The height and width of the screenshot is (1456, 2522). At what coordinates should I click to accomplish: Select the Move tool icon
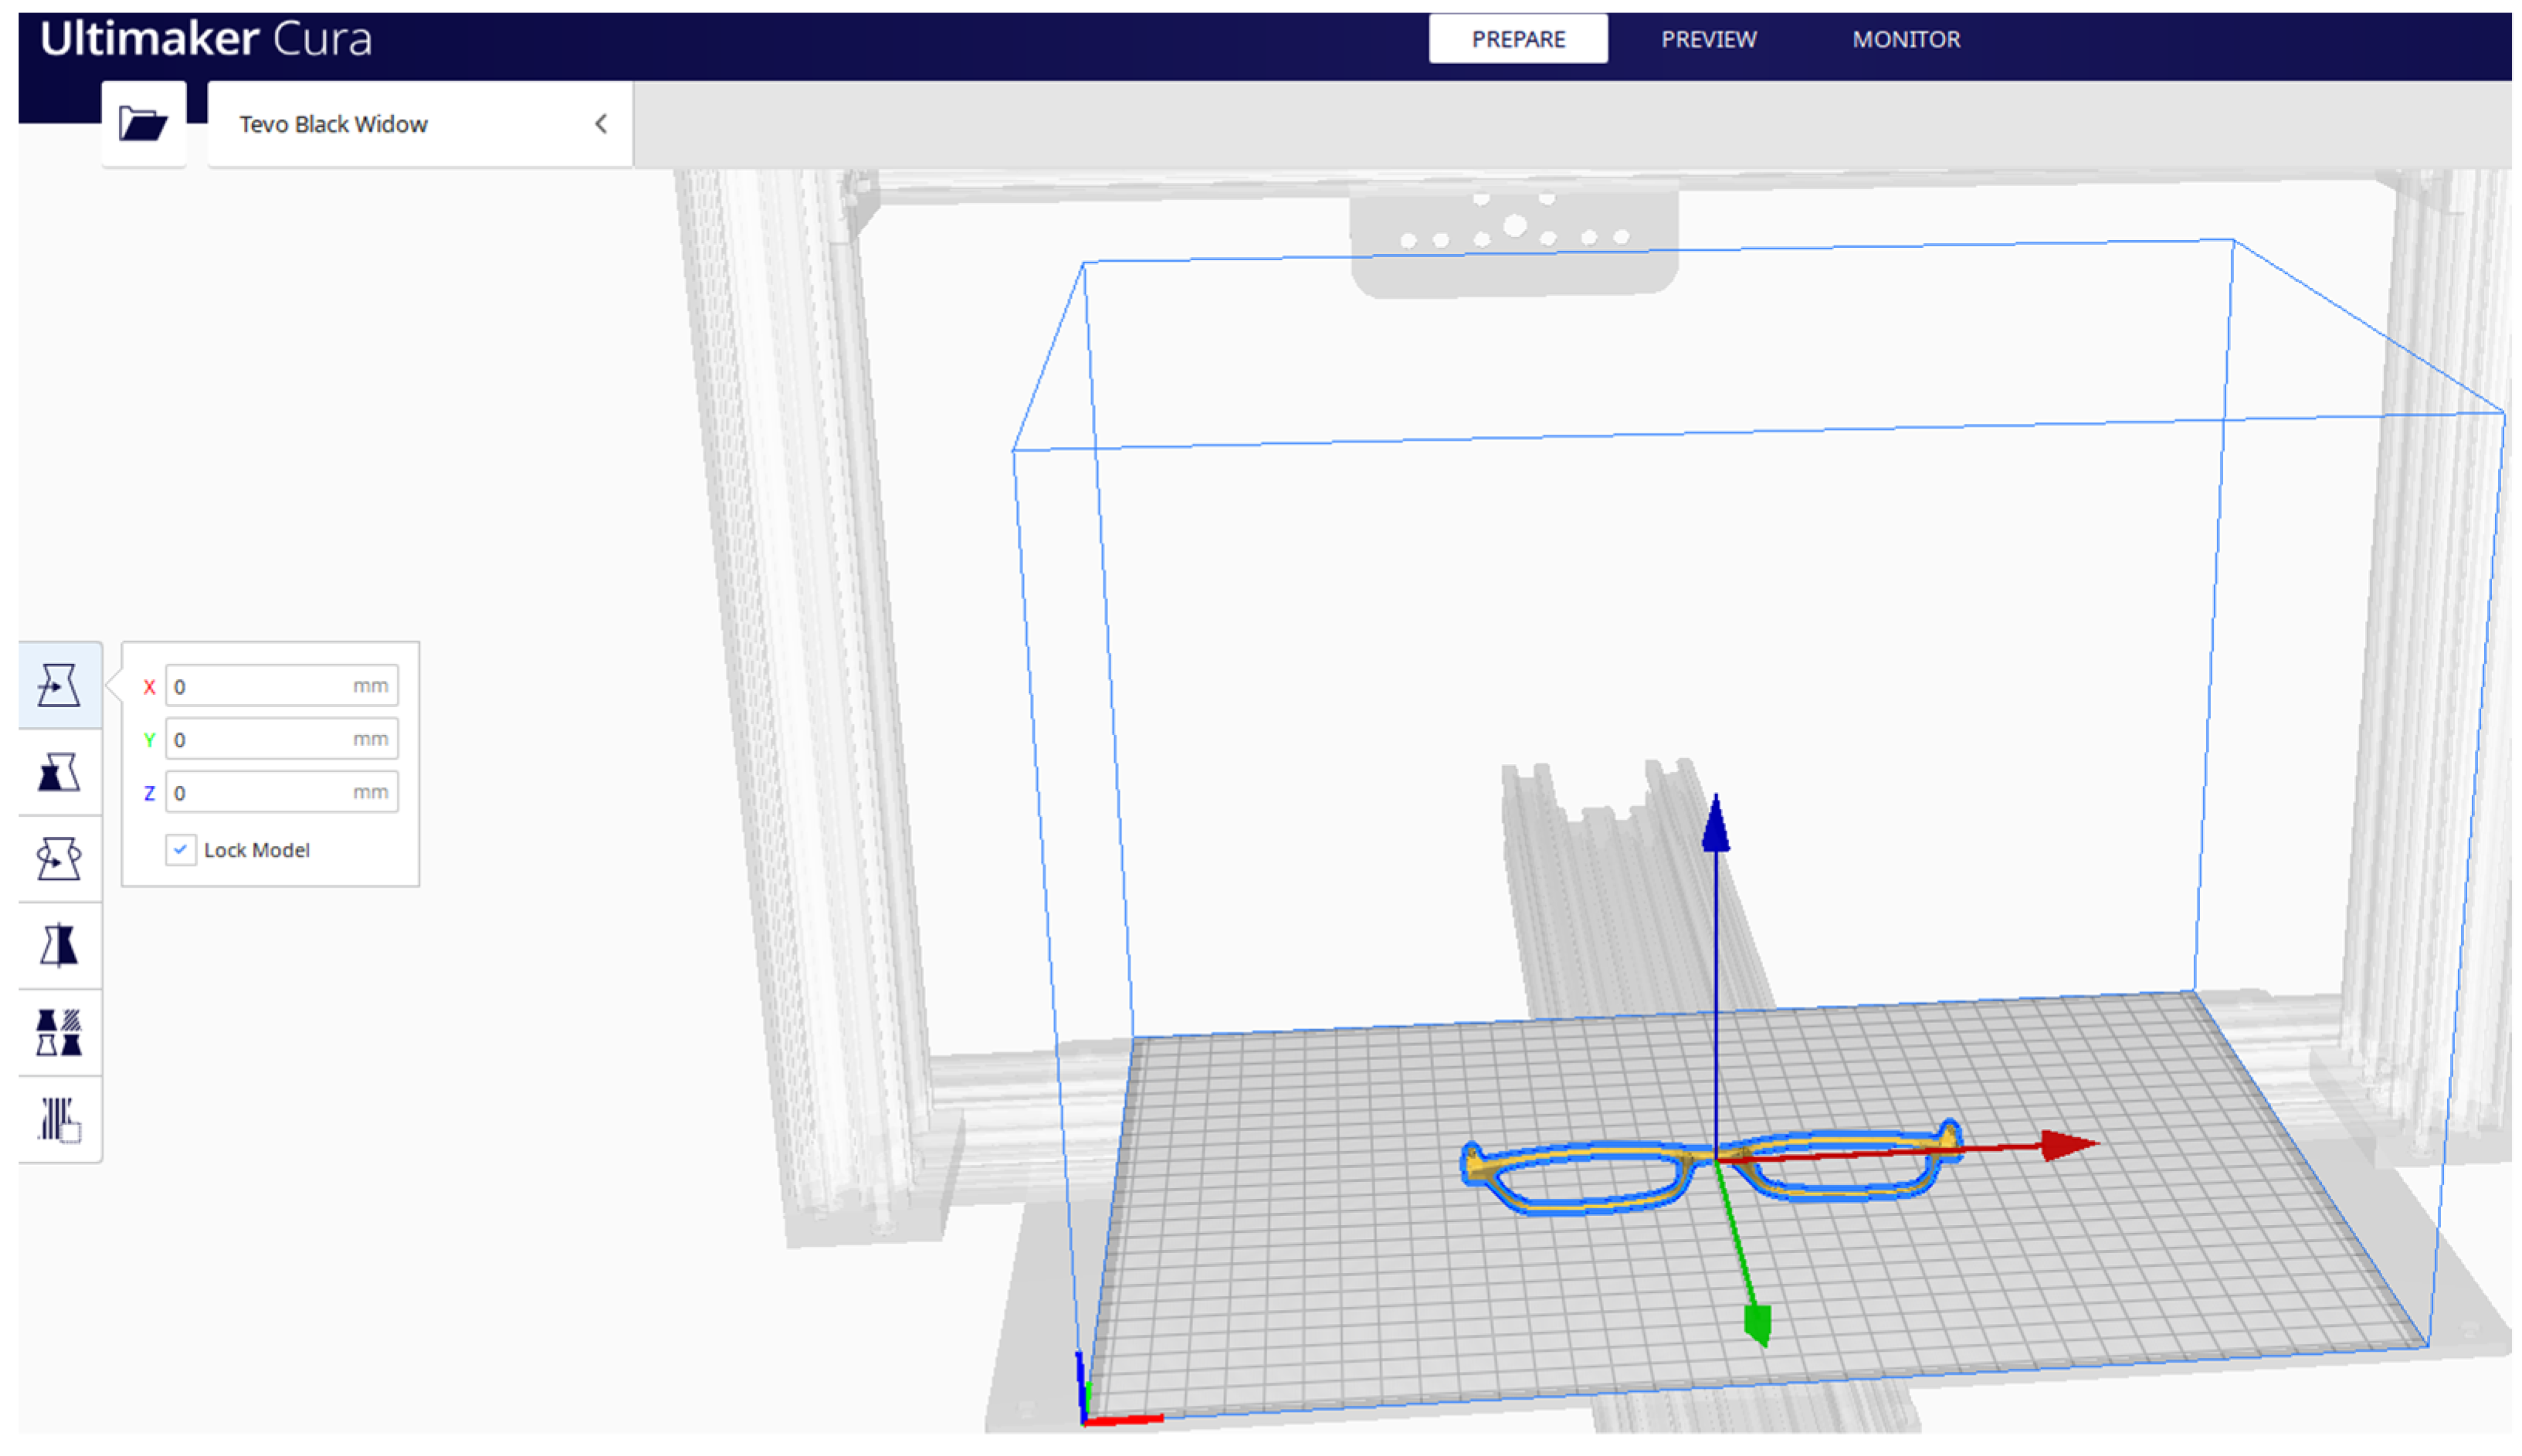(x=59, y=686)
